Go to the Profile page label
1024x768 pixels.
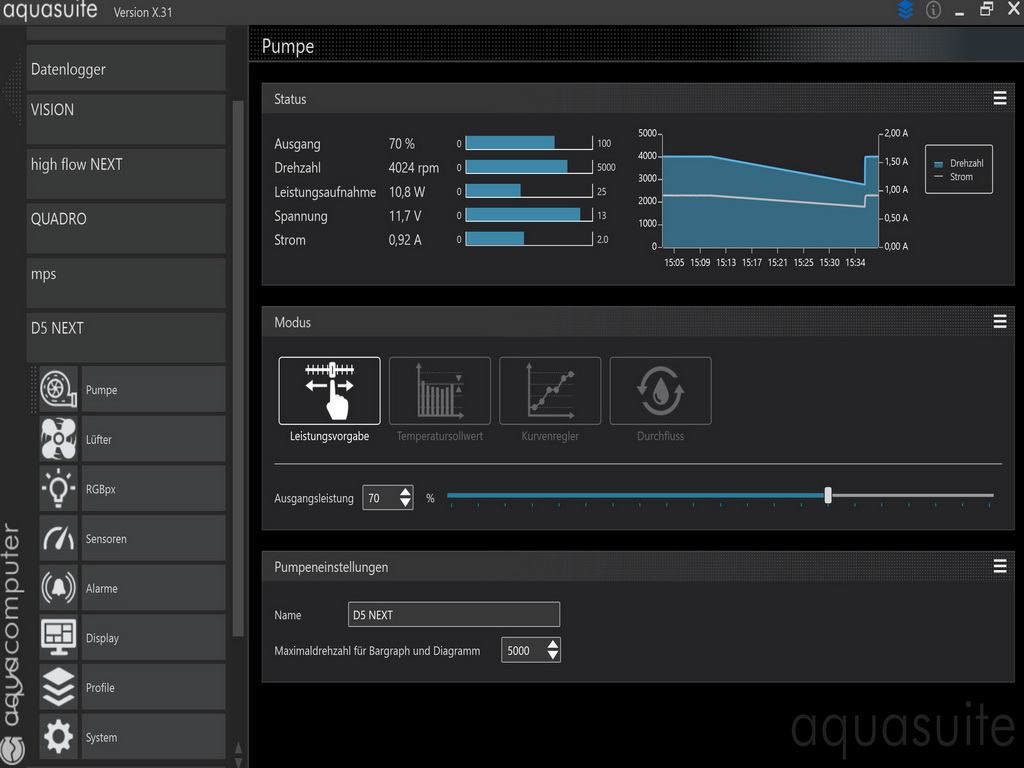100,688
